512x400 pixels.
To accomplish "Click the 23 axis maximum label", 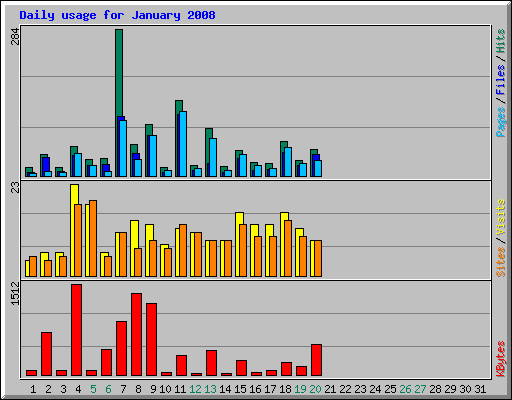I will [15, 188].
